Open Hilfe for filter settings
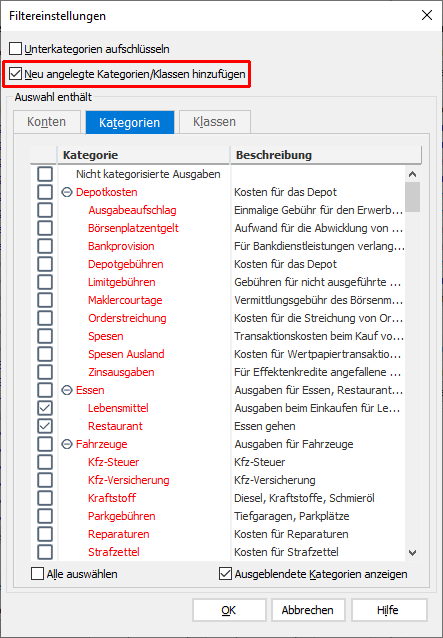Screen dimensions: 443x638 click(x=389, y=610)
